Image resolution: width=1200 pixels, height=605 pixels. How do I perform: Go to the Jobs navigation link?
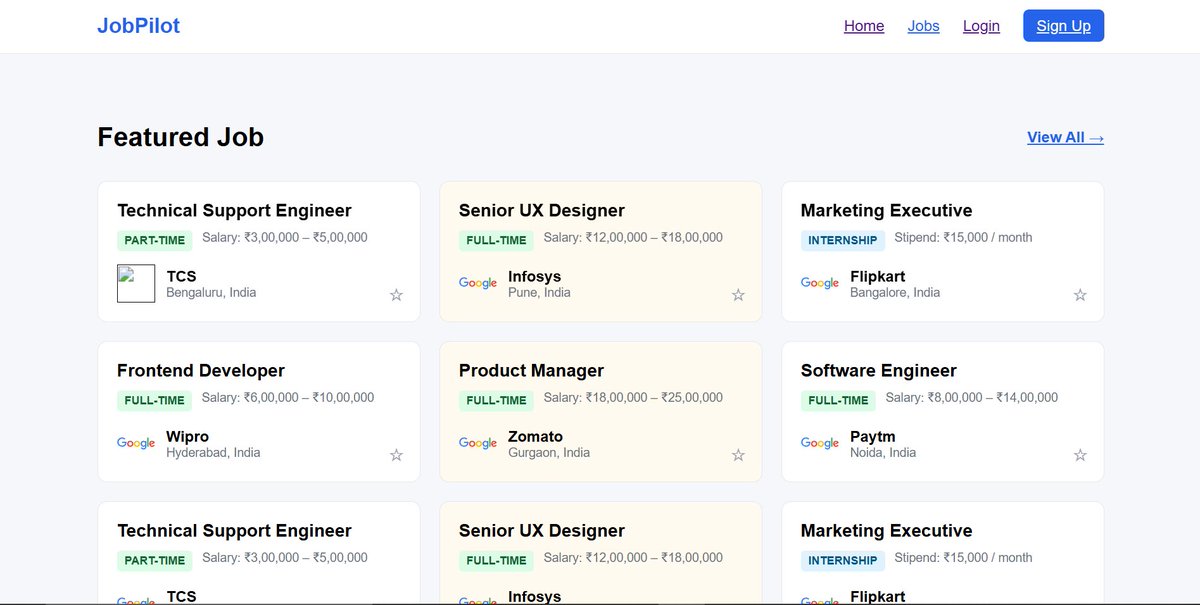924,26
